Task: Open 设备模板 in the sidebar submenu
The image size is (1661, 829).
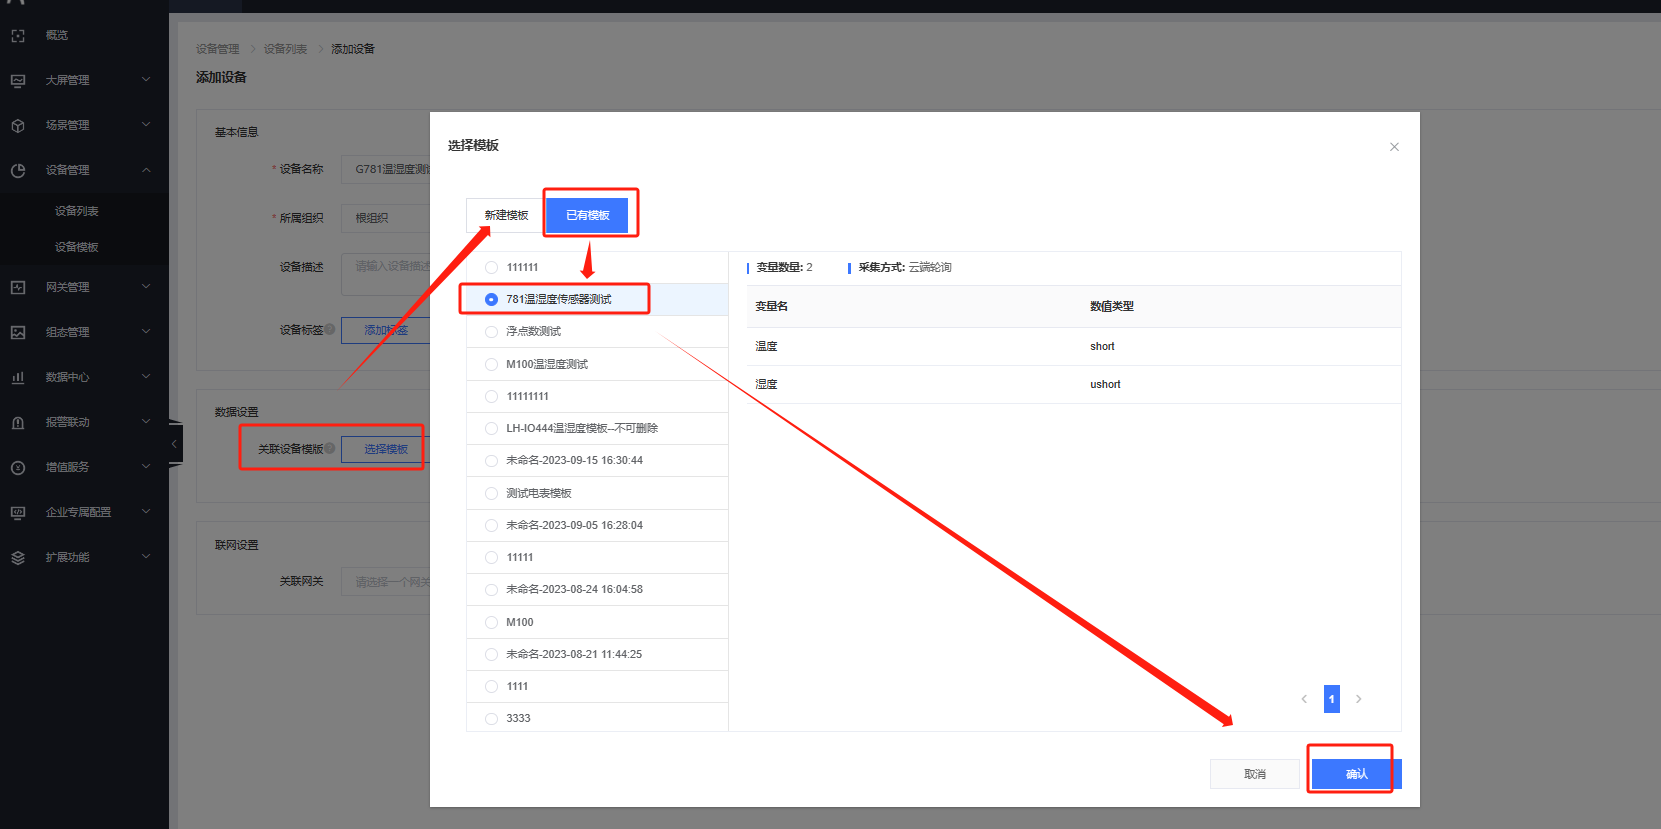Action: coord(77,247)
